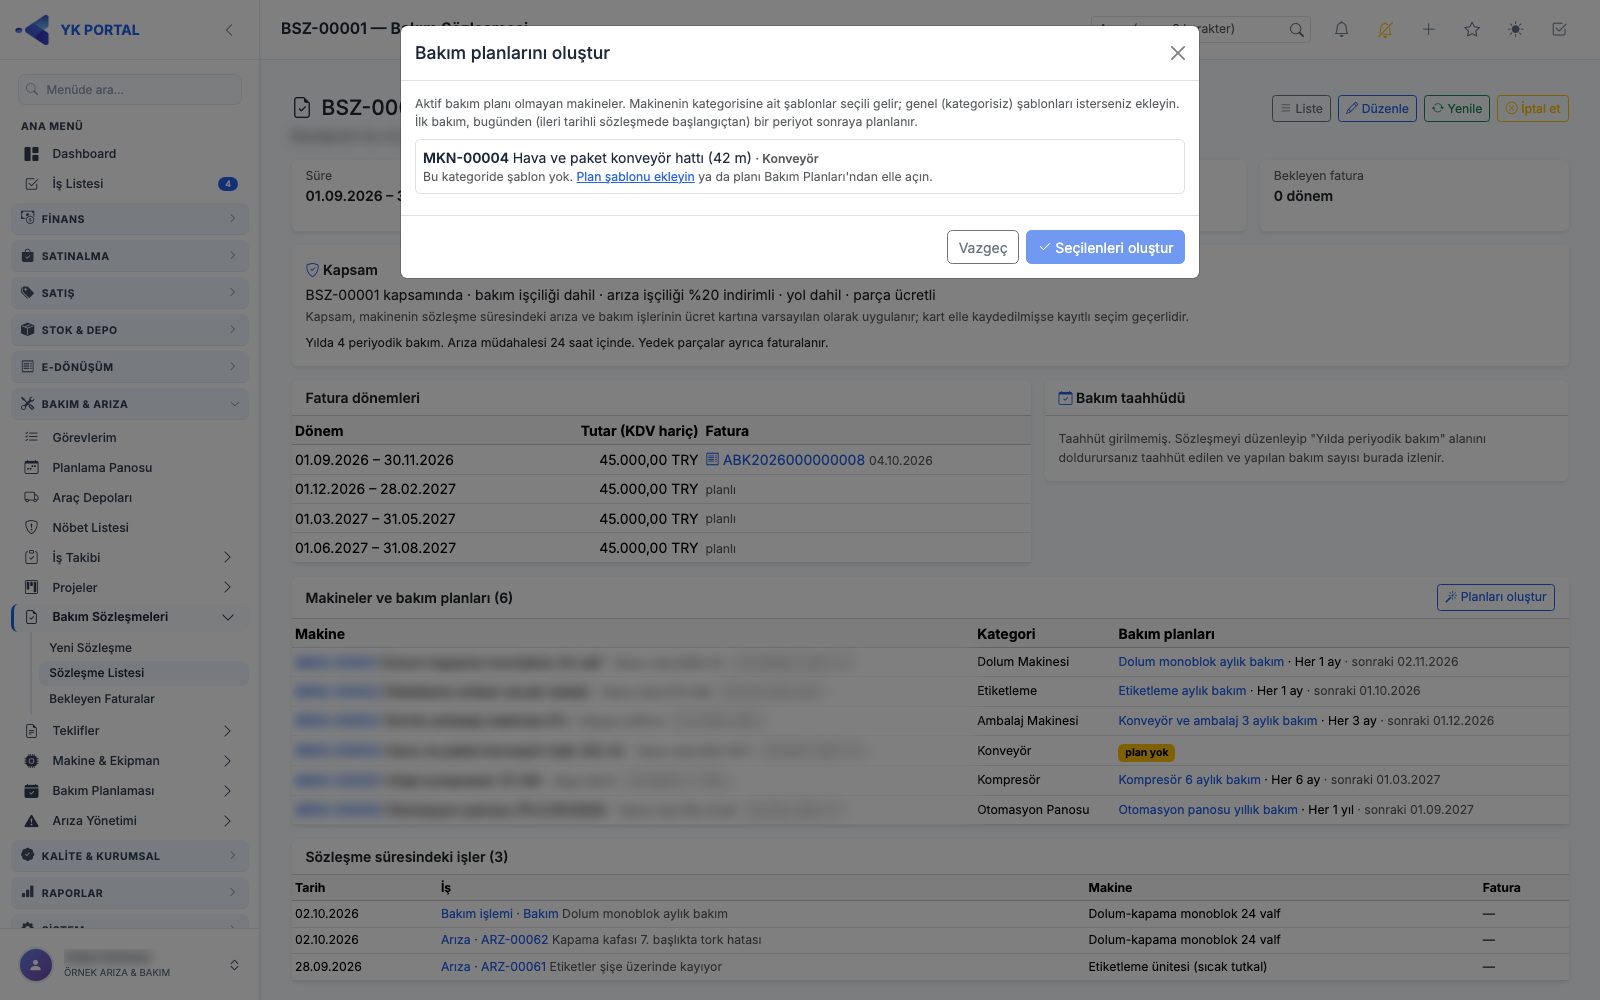
Task: Expand İş Takibi submenu
Action: click(130, 558)
